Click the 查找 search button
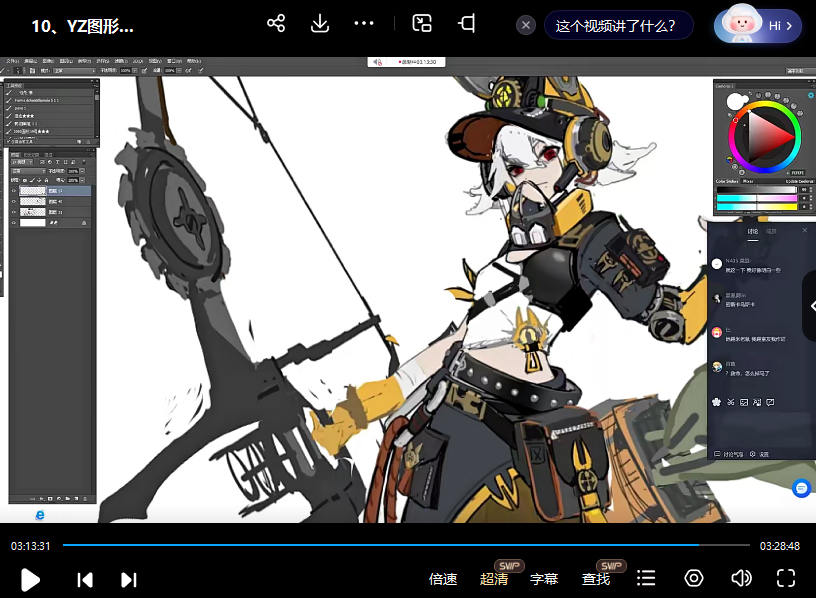This screenshot has height=598, width=816. click(596, 579)
